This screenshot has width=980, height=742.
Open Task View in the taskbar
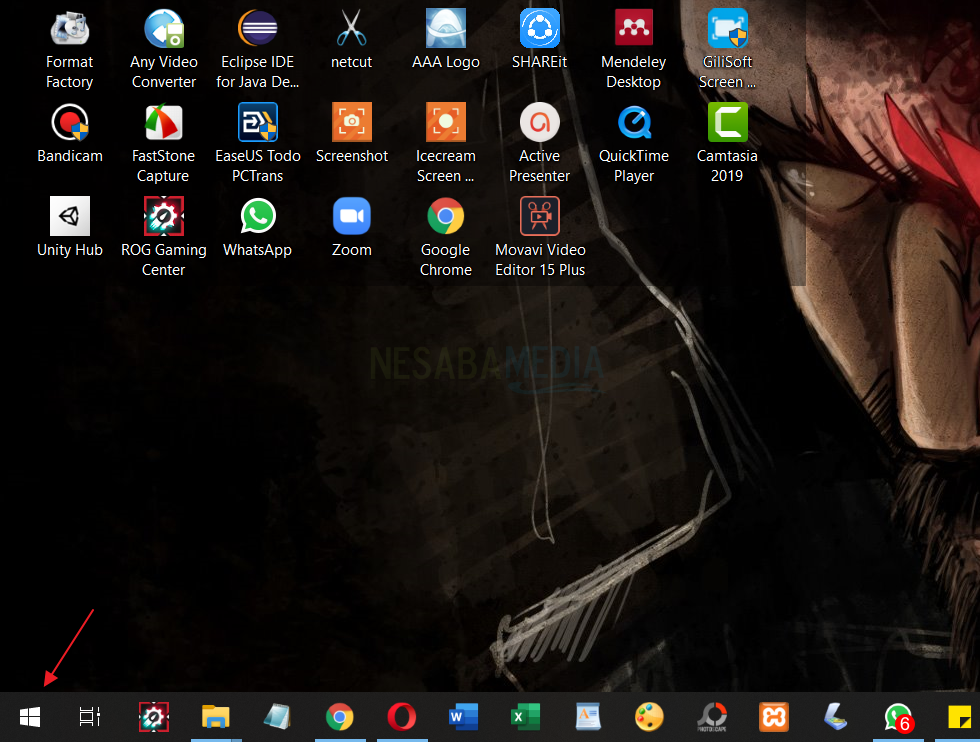(90, 717)
